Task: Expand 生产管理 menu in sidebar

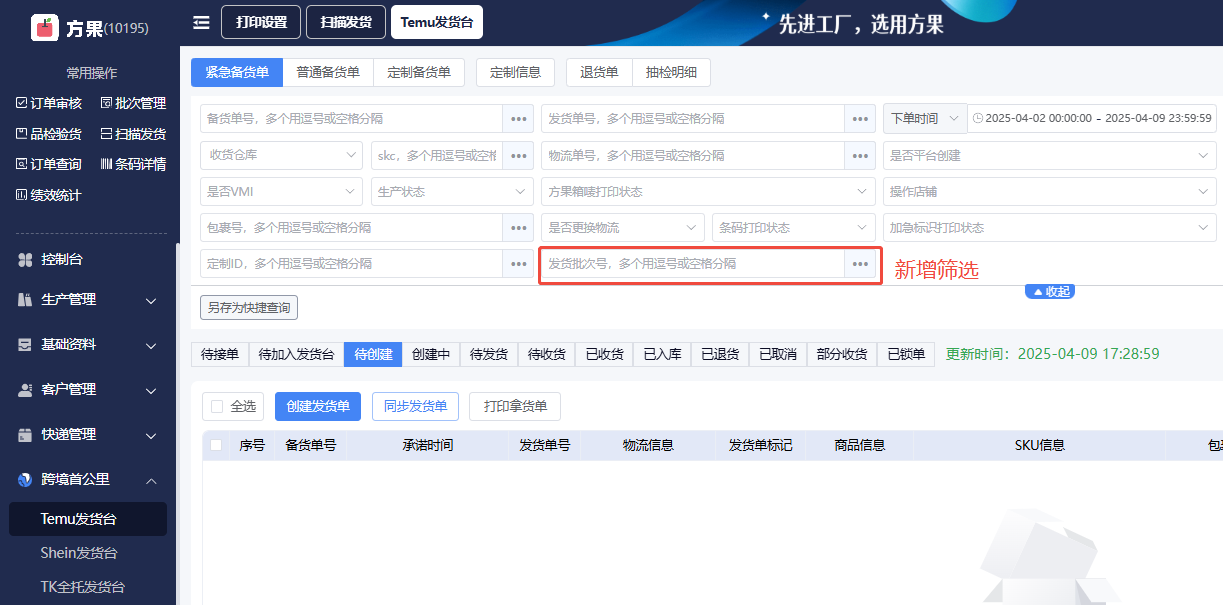Action: pyautogui.click(x=88, y=300)
